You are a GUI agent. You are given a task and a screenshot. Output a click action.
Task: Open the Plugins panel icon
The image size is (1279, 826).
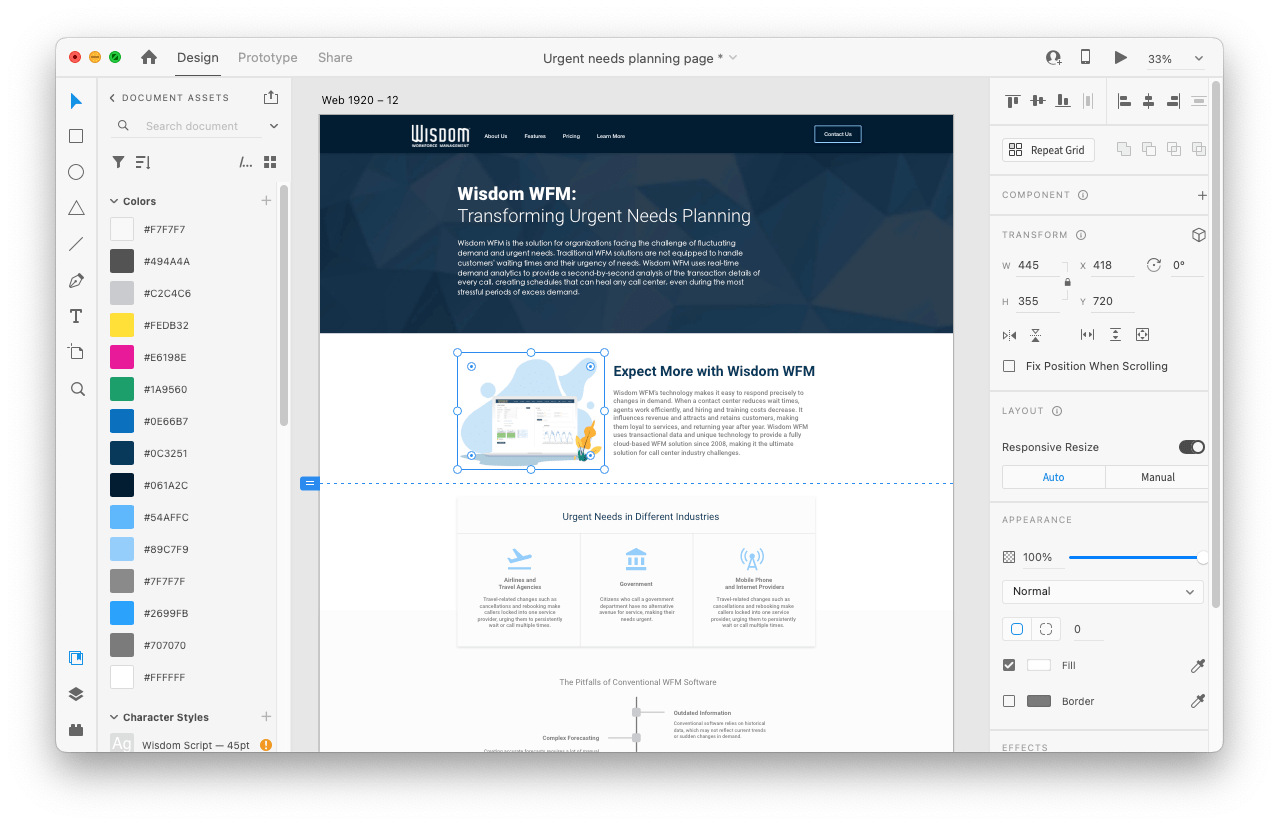(76, 730)
